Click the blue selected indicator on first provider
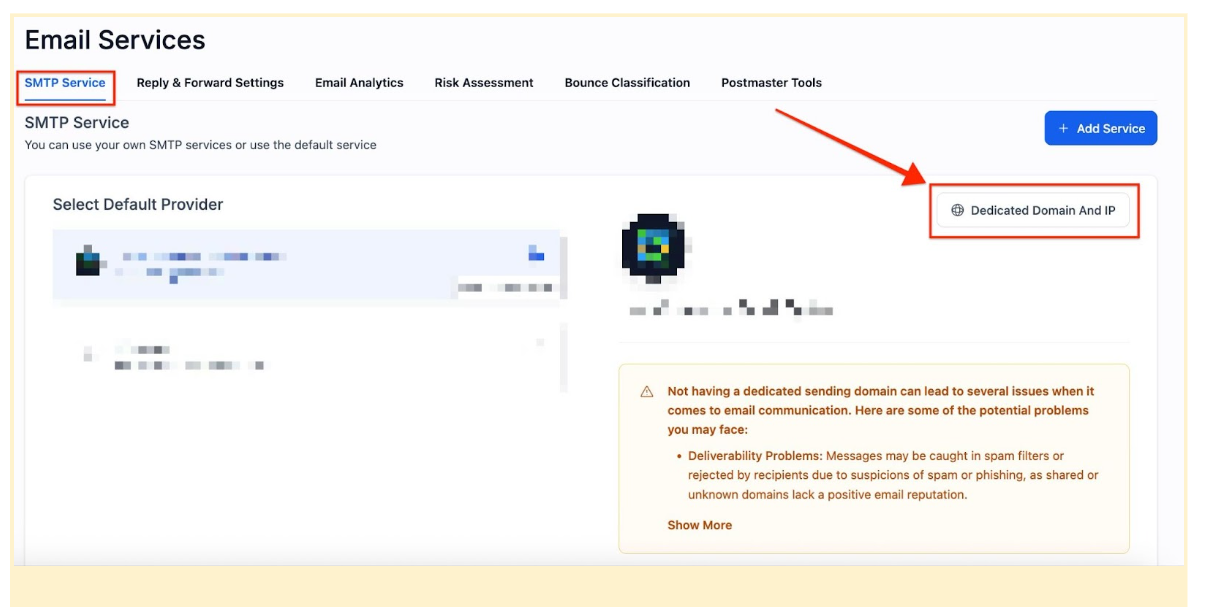The image size is (1216, 607). [x=536, y=254]
